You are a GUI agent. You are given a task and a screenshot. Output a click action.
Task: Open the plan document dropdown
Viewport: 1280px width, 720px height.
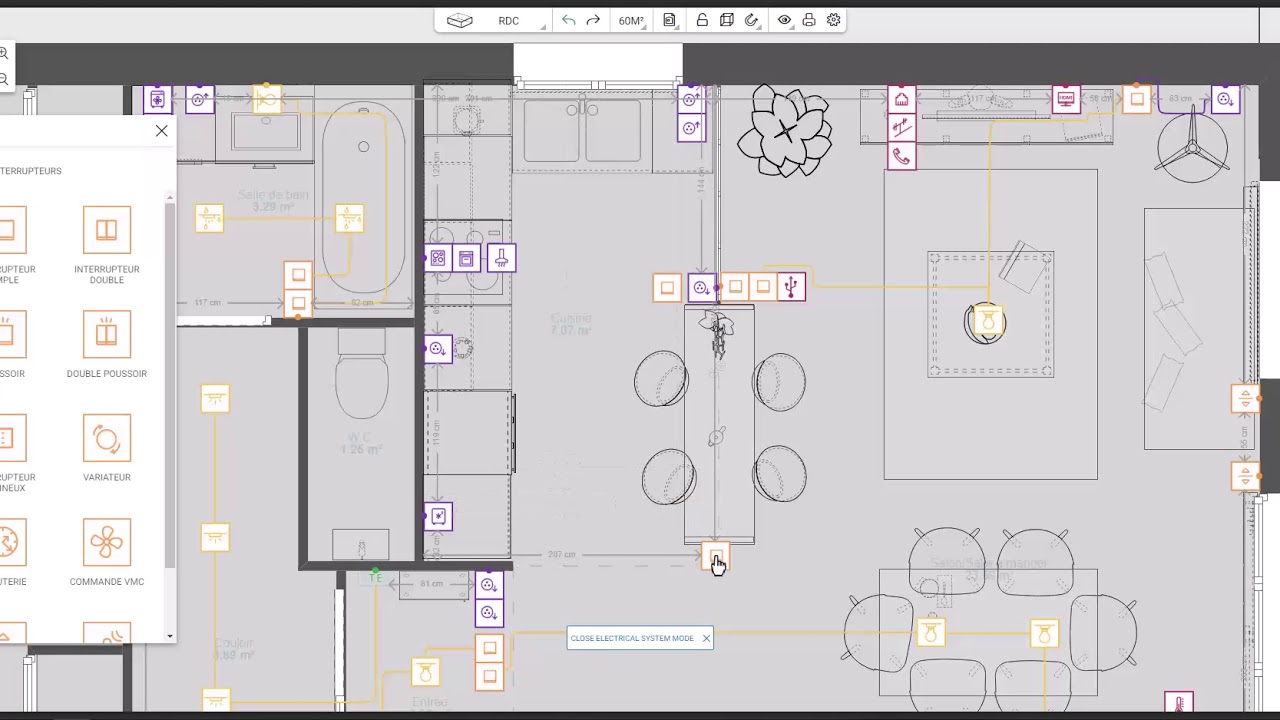(671, 20)
